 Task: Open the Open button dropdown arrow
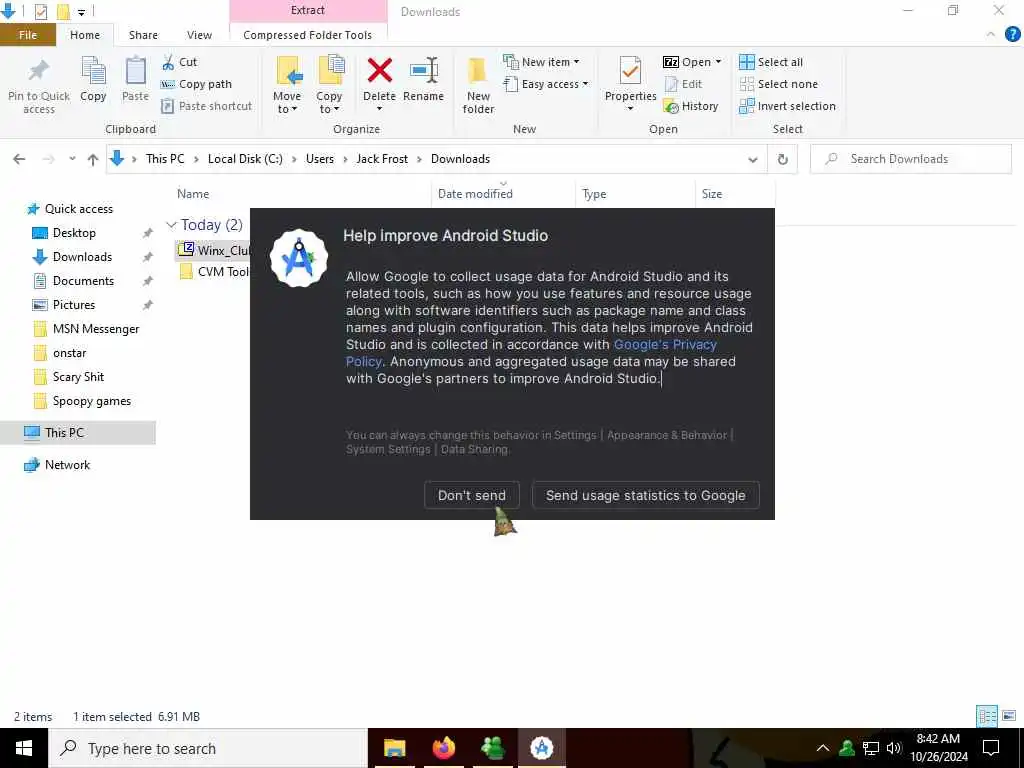click(x=718, y=62)
